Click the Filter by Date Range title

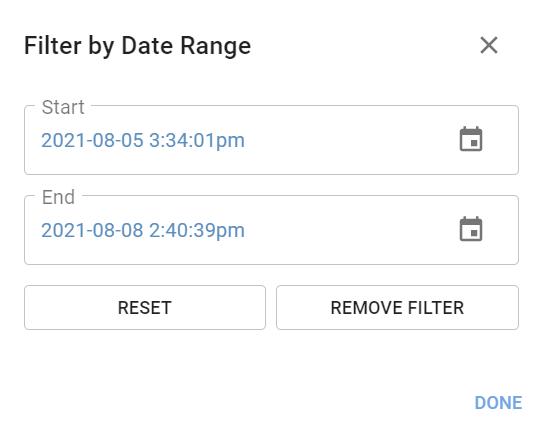point(137,46)
